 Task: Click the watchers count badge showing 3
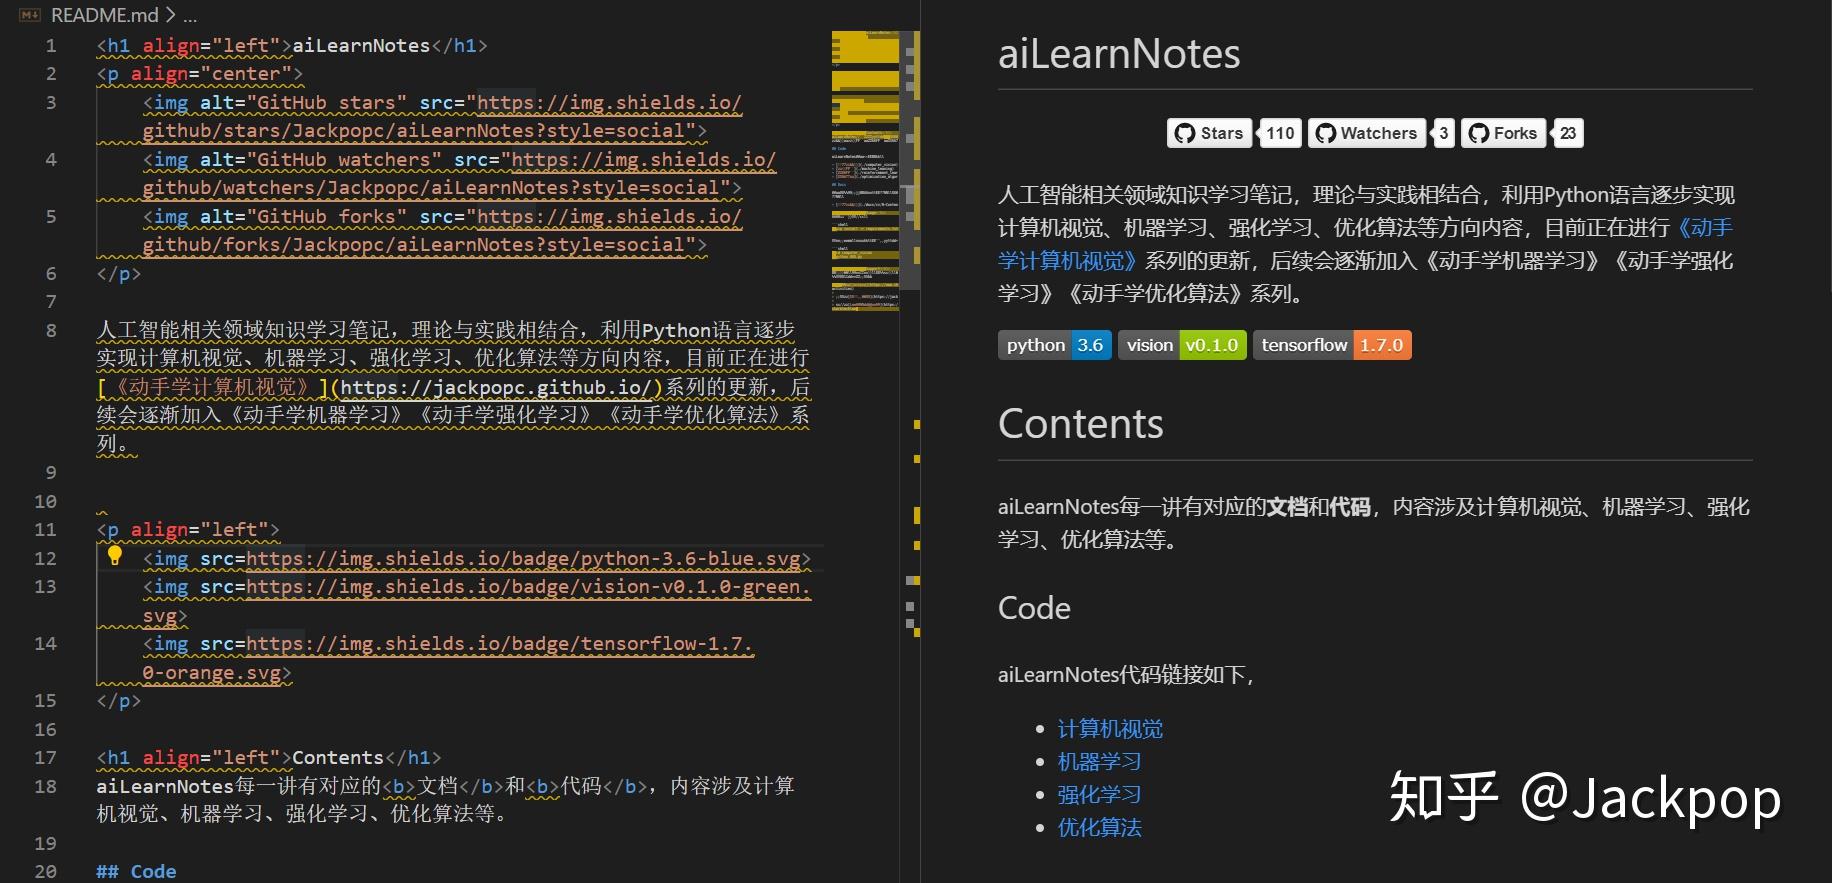pyautogui.click(x=1443, y=133)
